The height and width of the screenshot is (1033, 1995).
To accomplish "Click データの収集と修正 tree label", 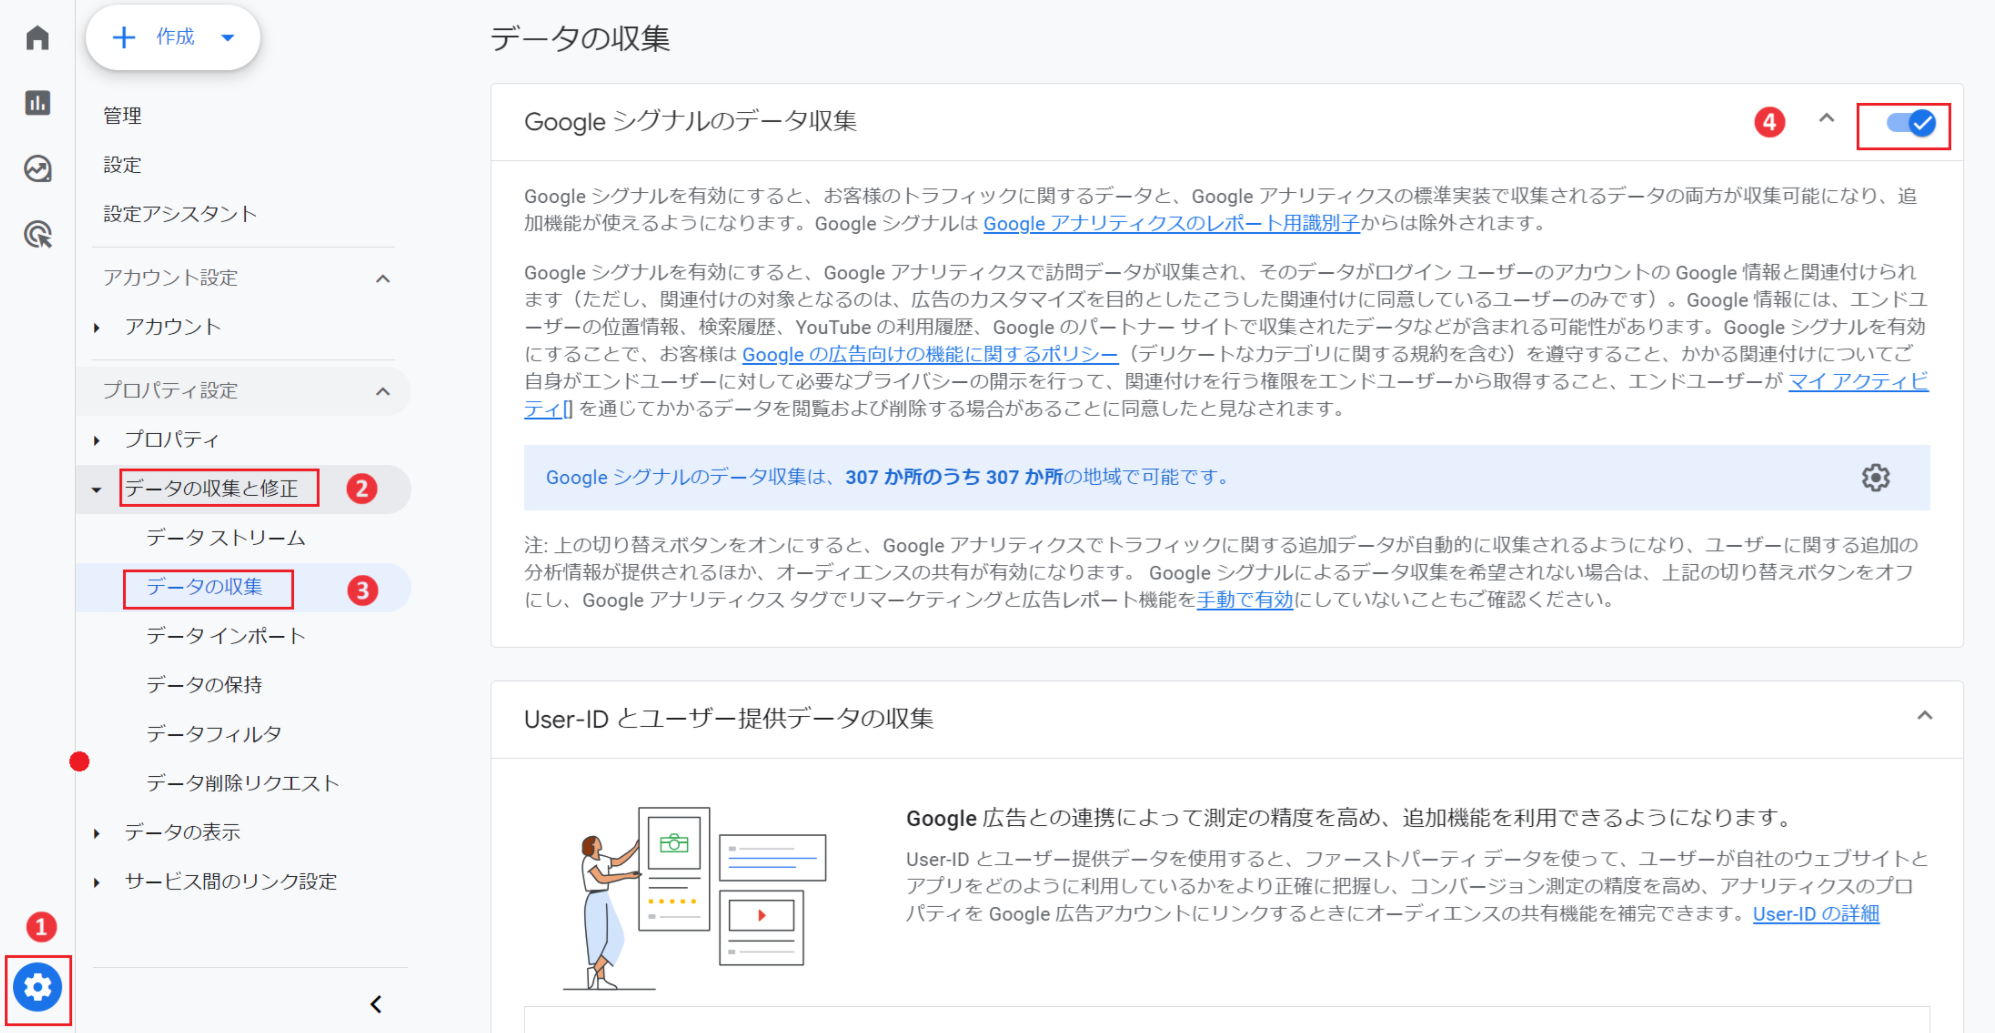I will click(x=211, y=488).
